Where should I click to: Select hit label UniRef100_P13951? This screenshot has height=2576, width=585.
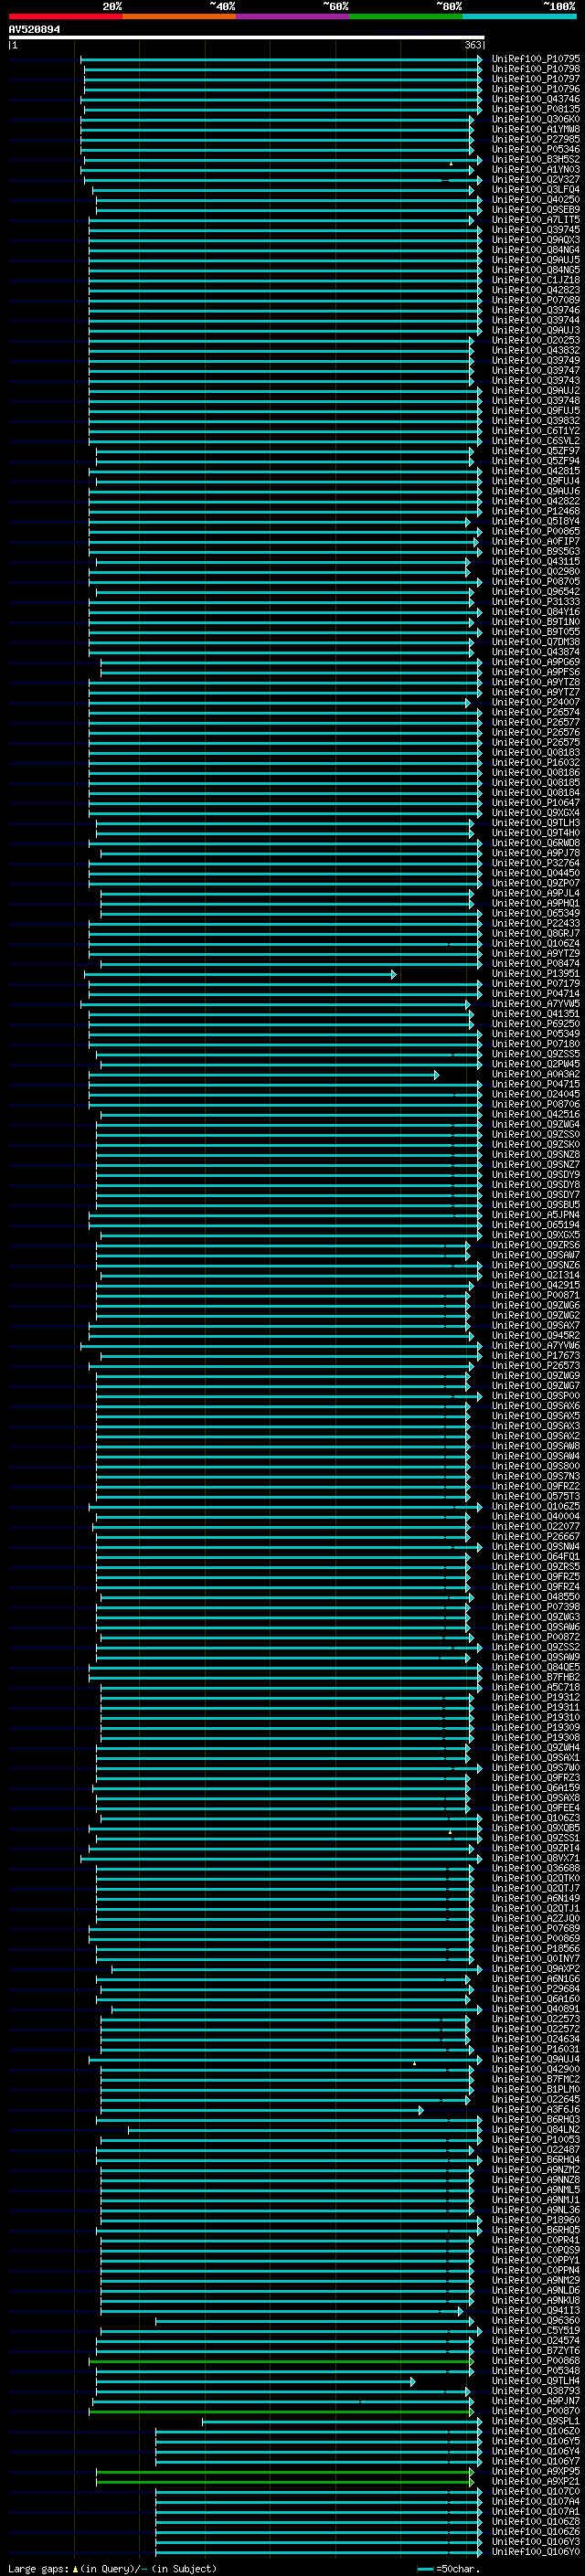tap(536, 973)
